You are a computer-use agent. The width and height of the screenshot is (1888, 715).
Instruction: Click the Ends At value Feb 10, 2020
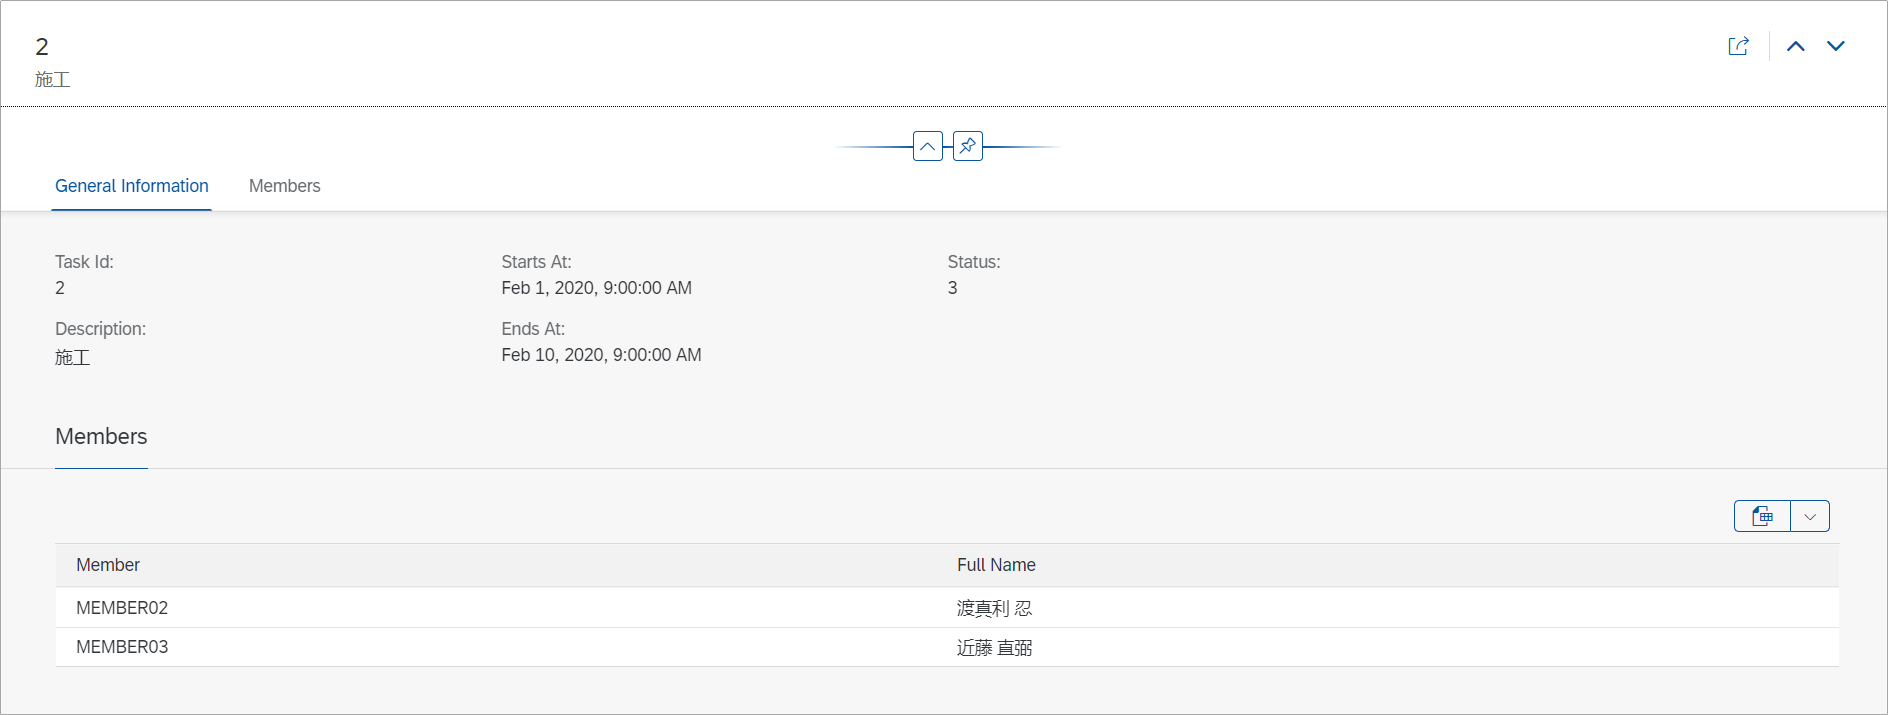[x=601, y=355]
